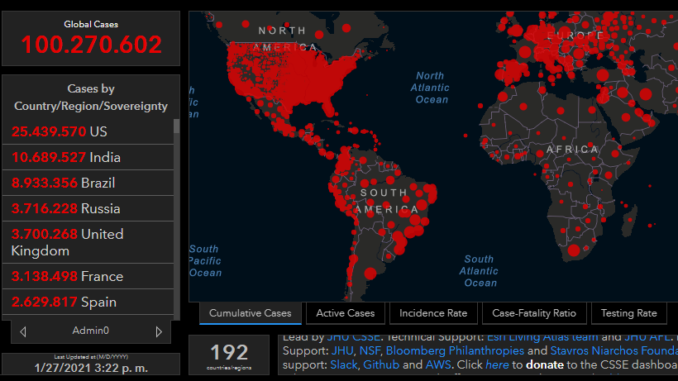Select India in the country list
678x381 pixels.
(x=88, y=157)
